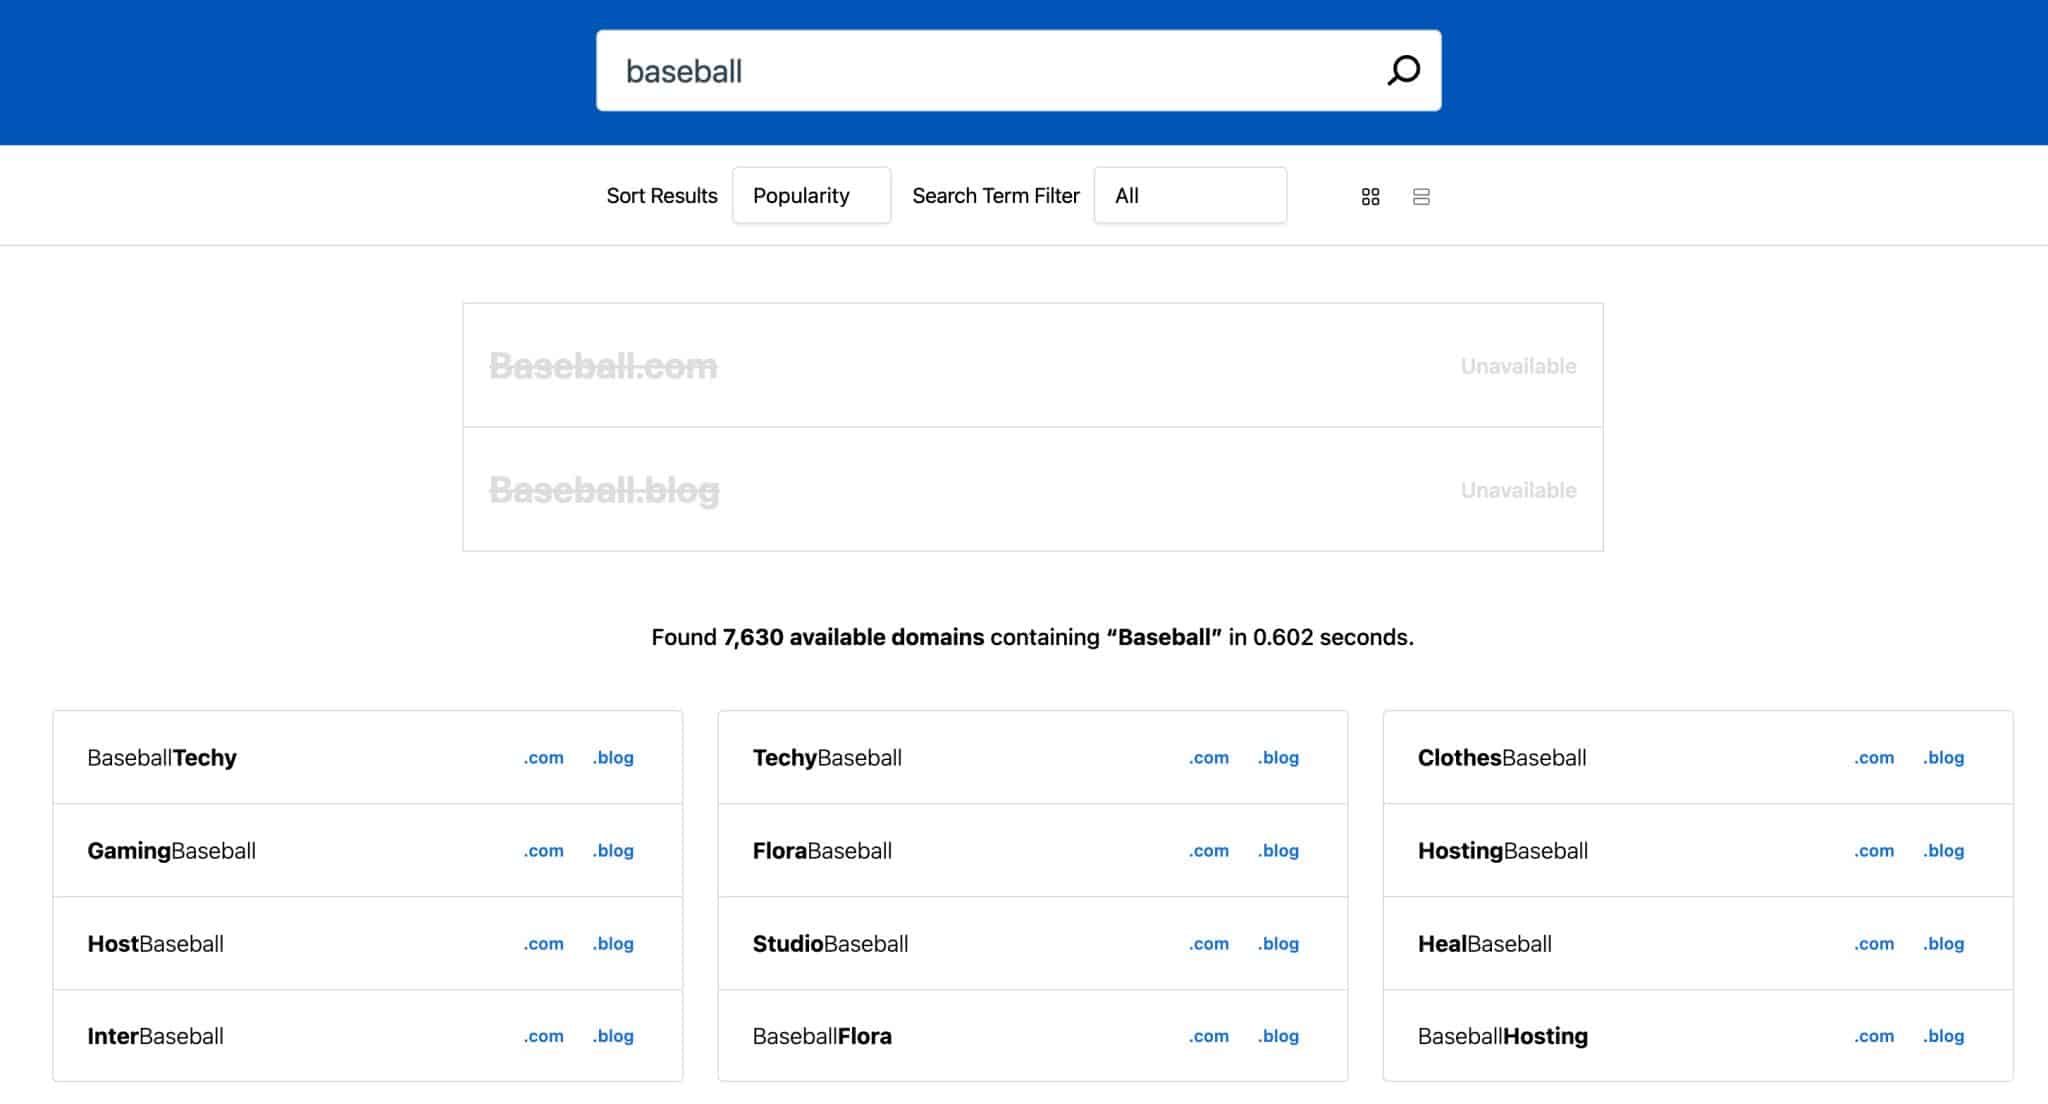The width and height of the screenshot is (2048, 1104).
Task: Click the unavailable Baseball.com result
Action: tap(1033, 366)
